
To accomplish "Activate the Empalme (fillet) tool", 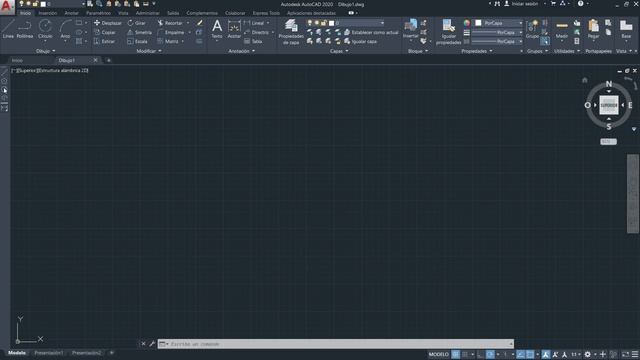I will 171,32.
